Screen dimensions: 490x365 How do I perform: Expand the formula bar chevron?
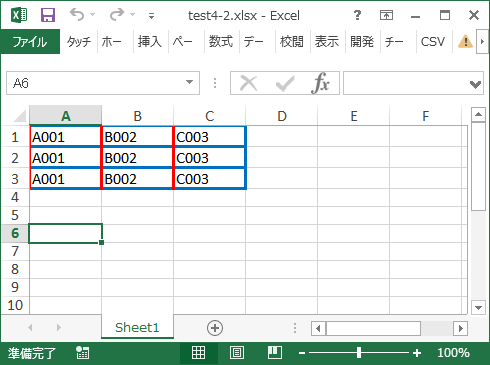click(475, 84)
